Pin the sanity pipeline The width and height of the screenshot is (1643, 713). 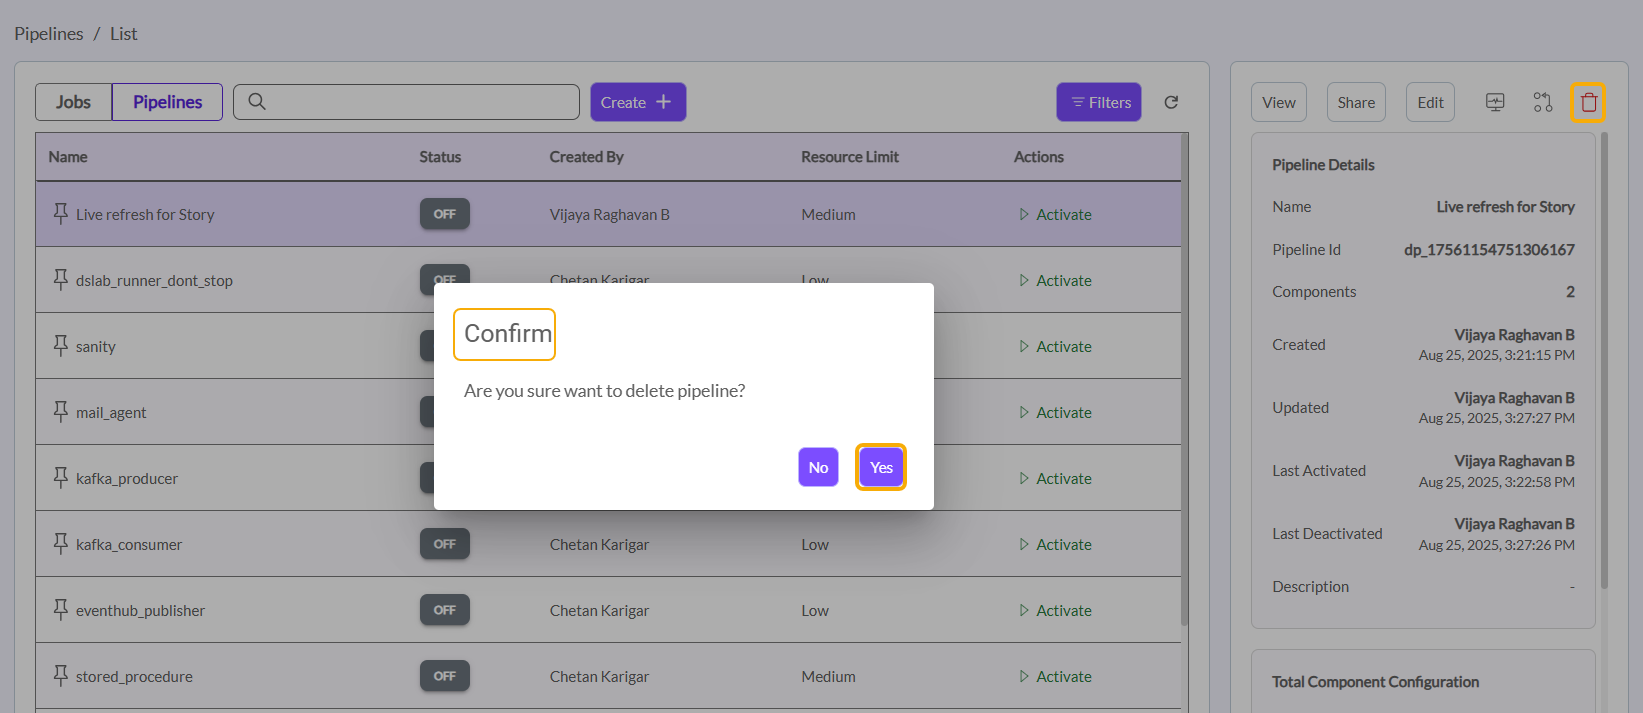[61, 345]
